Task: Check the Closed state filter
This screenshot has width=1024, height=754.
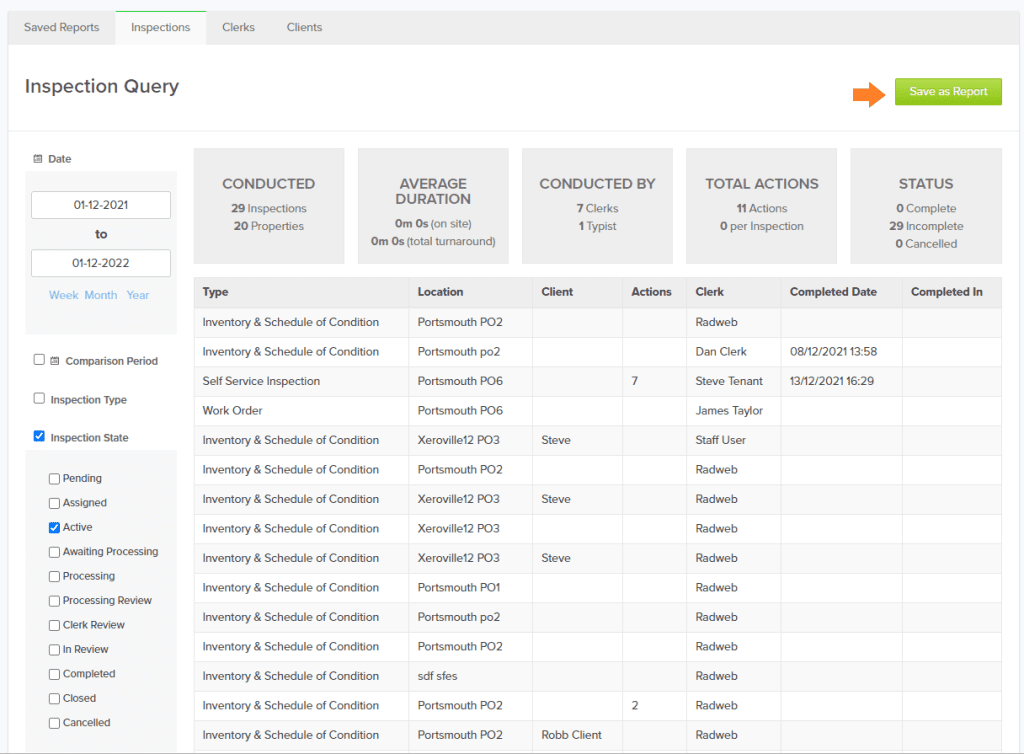Action: [54, 699]
